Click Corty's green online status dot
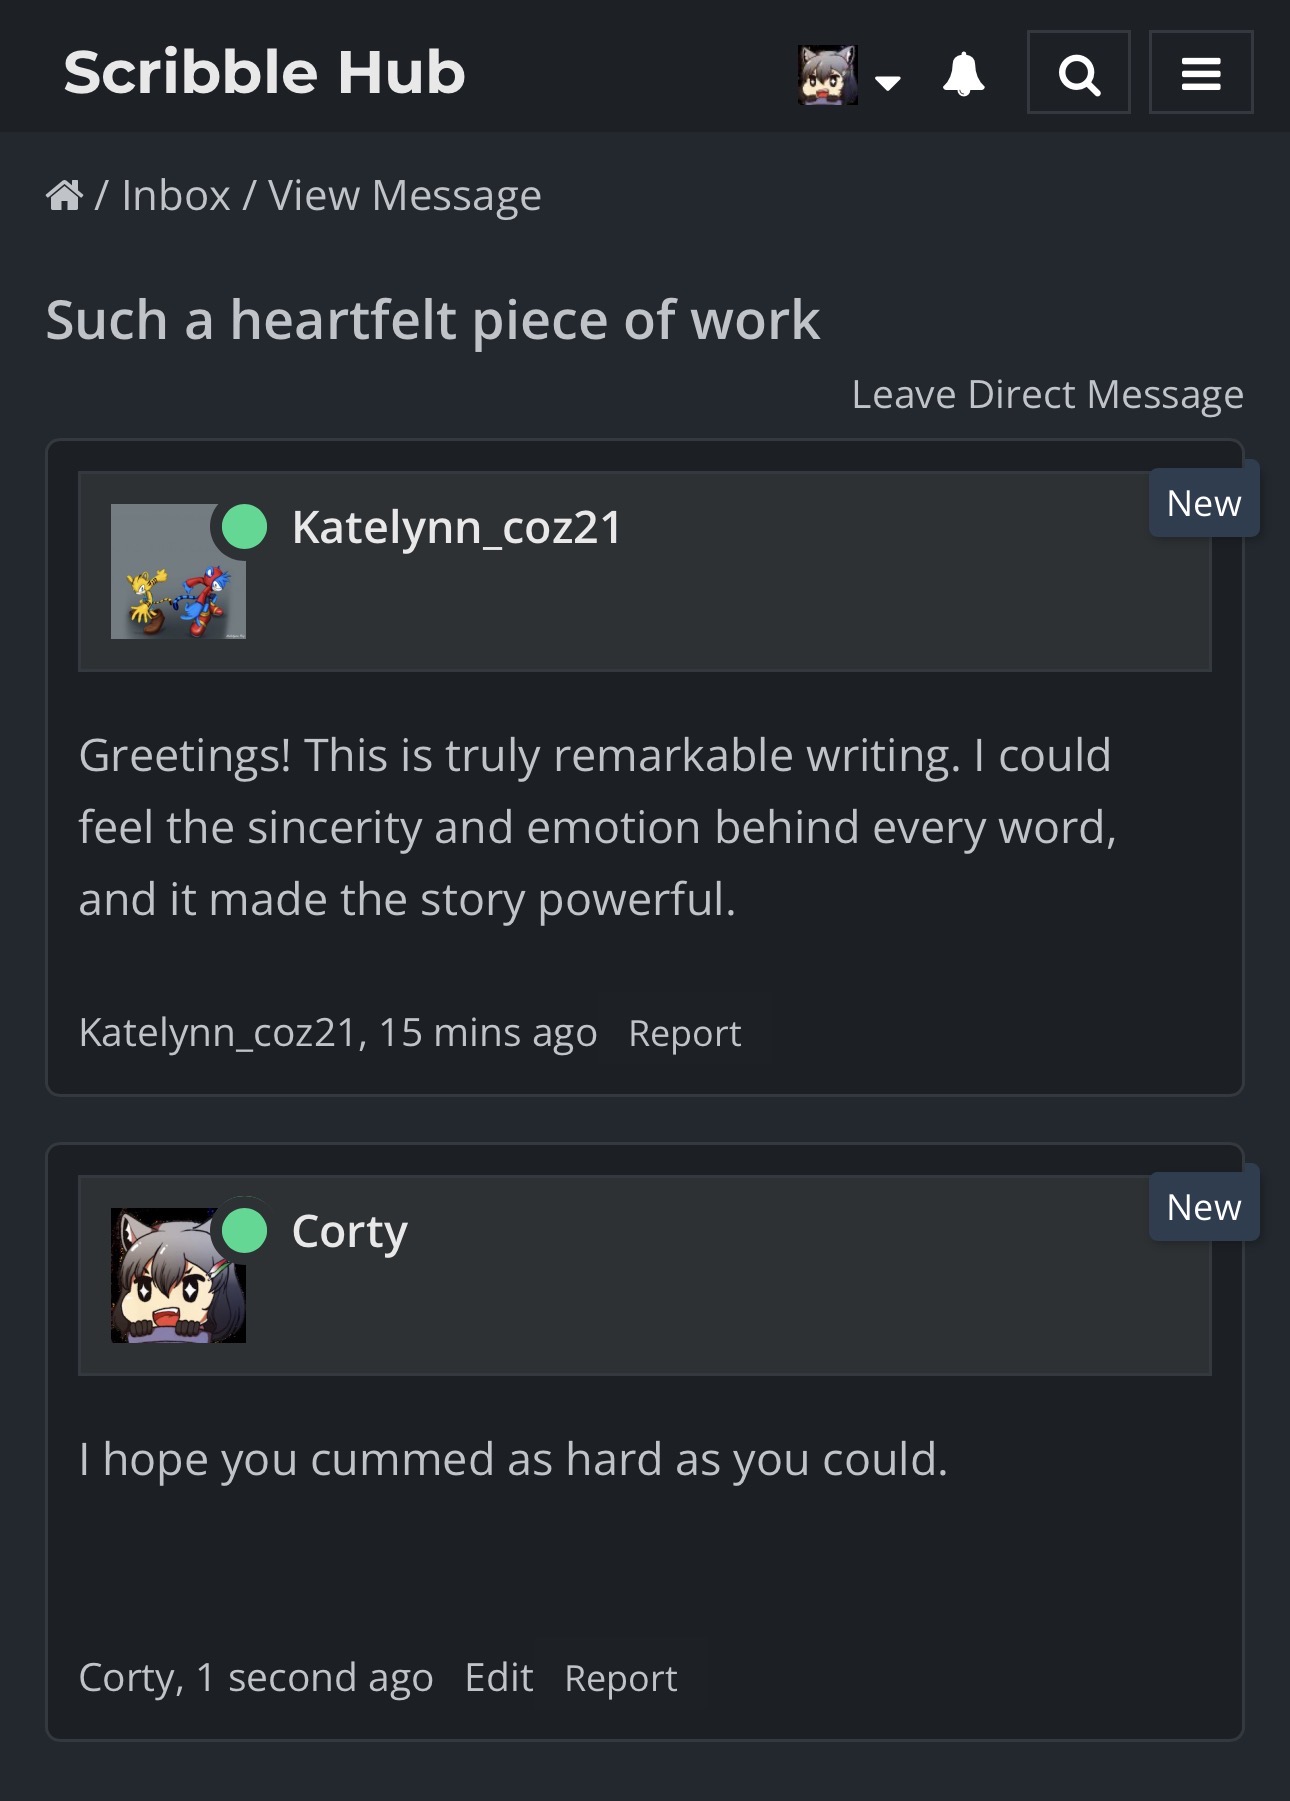This screenshot has height=1801, width=1290. point(244,1230)
